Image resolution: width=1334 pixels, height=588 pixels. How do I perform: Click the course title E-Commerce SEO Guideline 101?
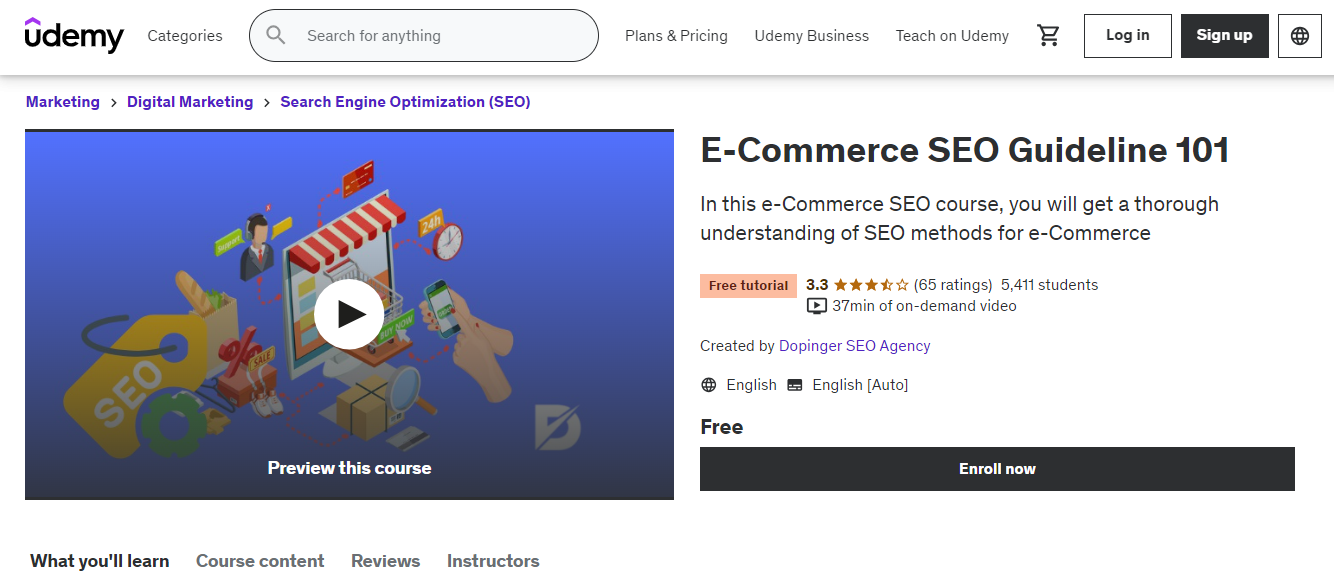965,150
